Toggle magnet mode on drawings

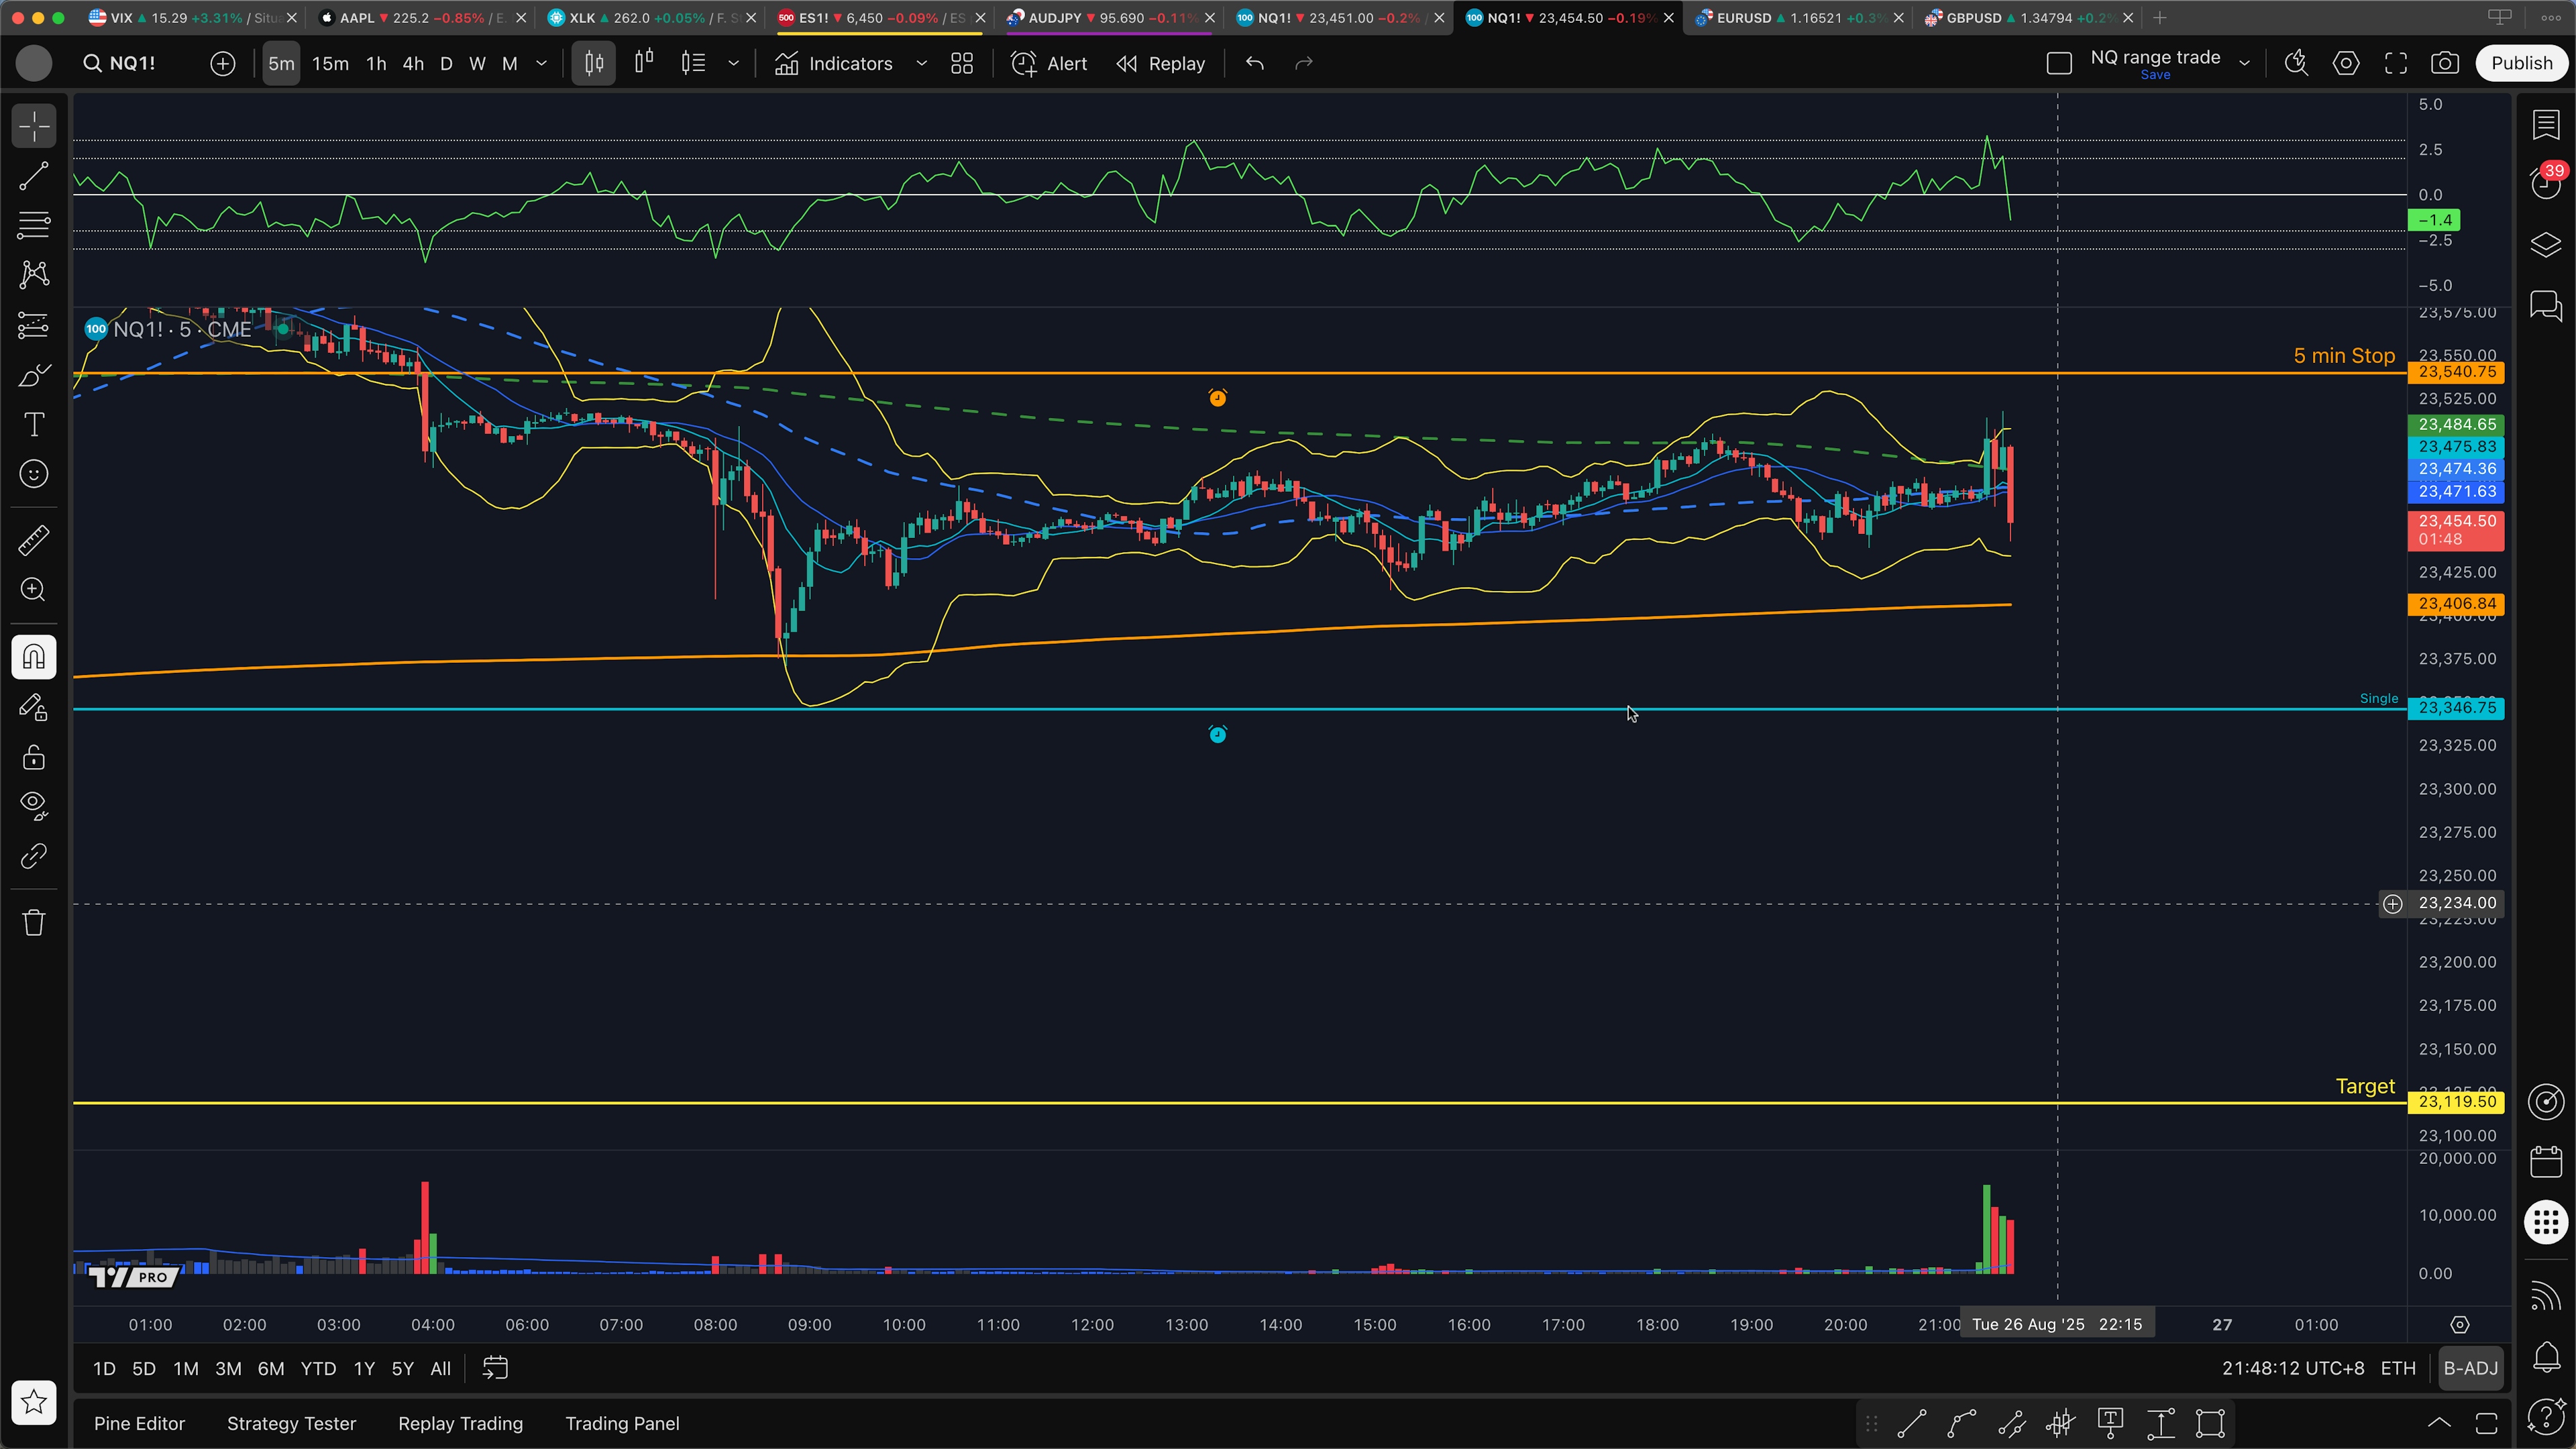click(33, 657)
